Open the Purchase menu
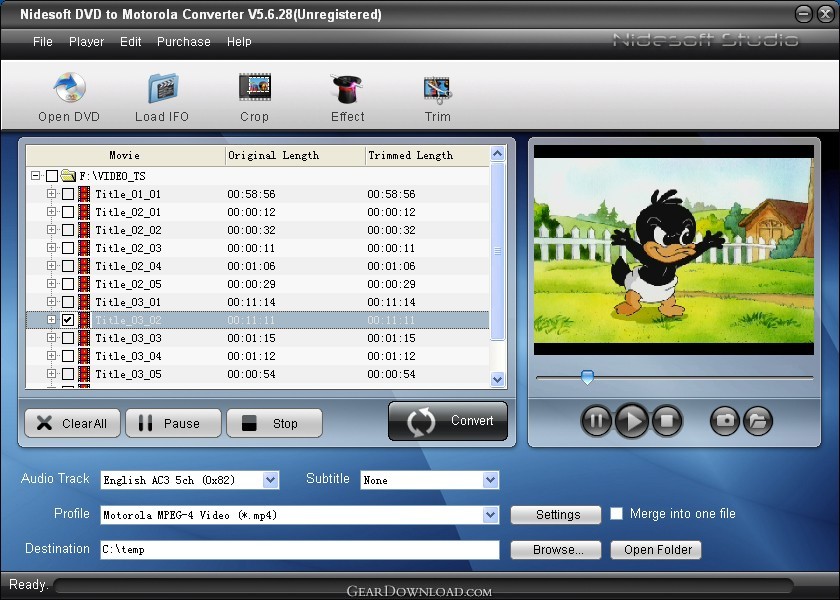840x600 pixels. (184, 42)
